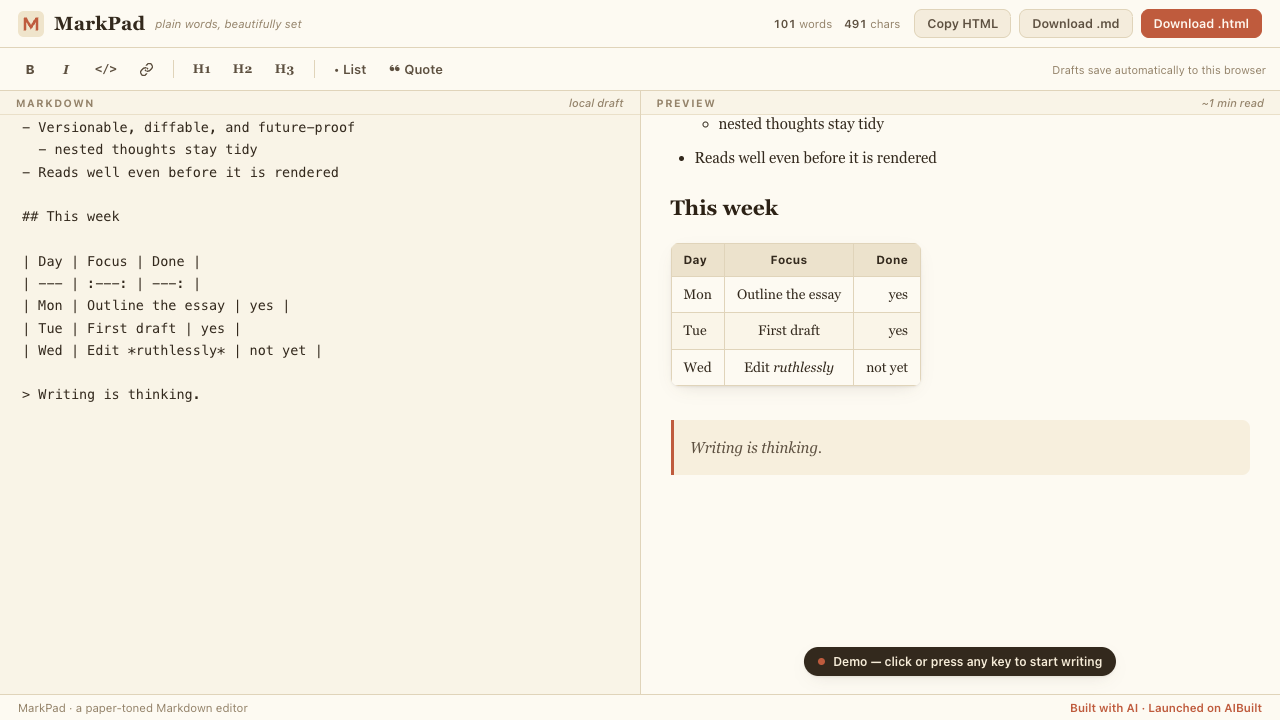This screenshot has width=1280, height=720.
Task: Copy the rendered HTML to clipboard
Action: [962, 24]
